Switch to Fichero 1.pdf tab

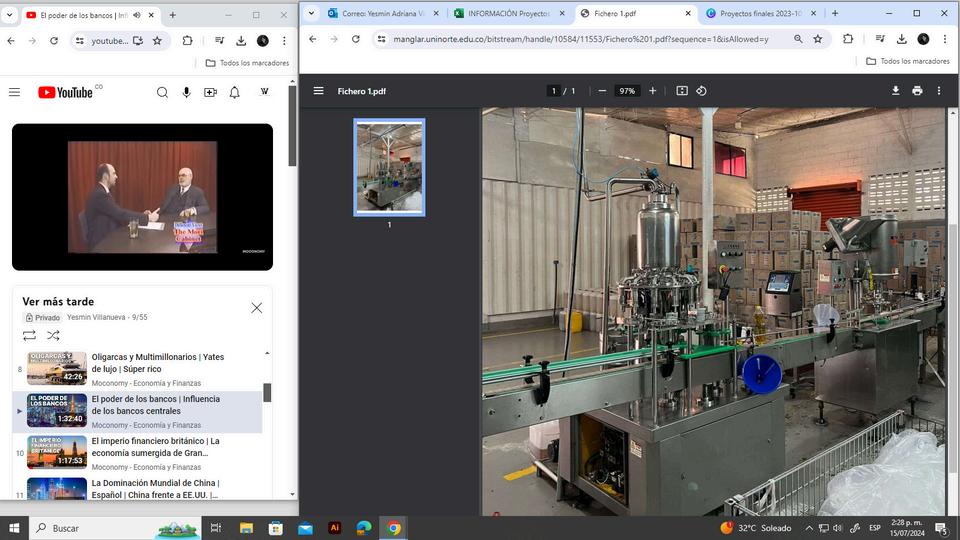(x=636, y=13)
